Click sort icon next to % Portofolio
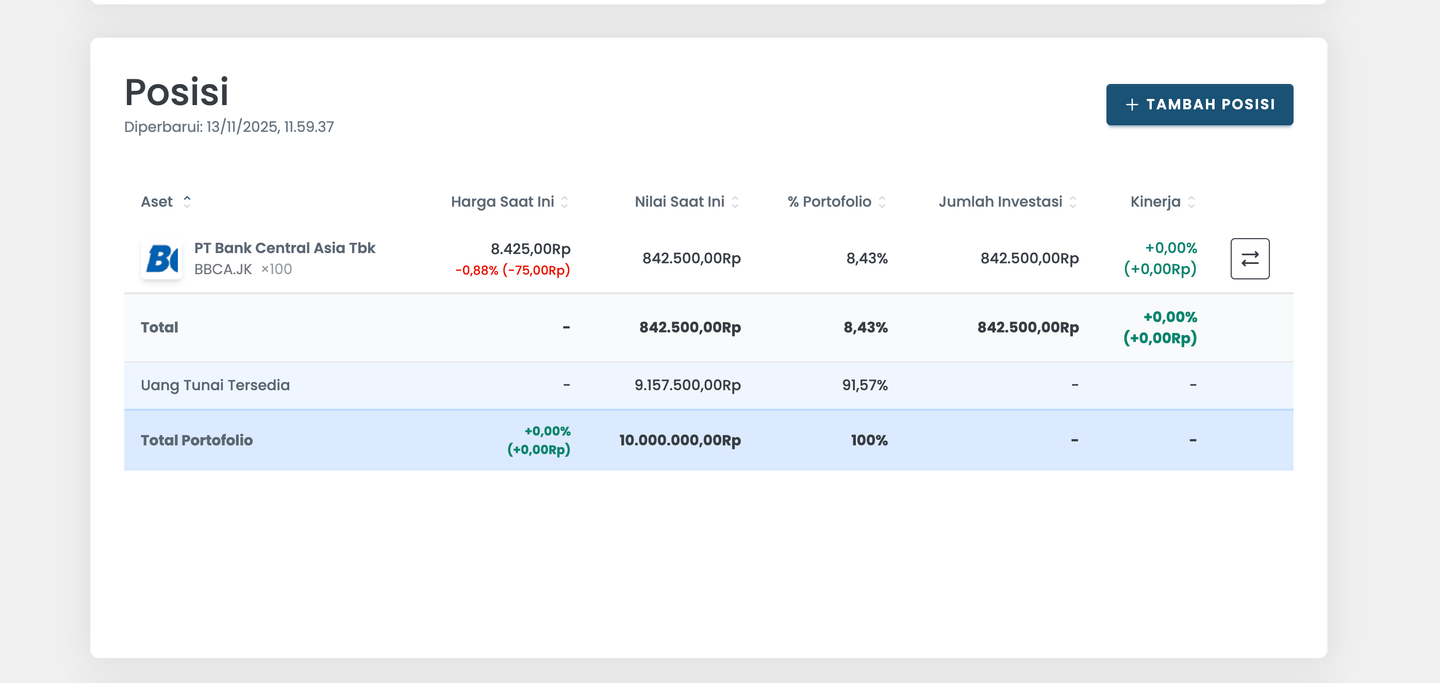 [882, 202]
